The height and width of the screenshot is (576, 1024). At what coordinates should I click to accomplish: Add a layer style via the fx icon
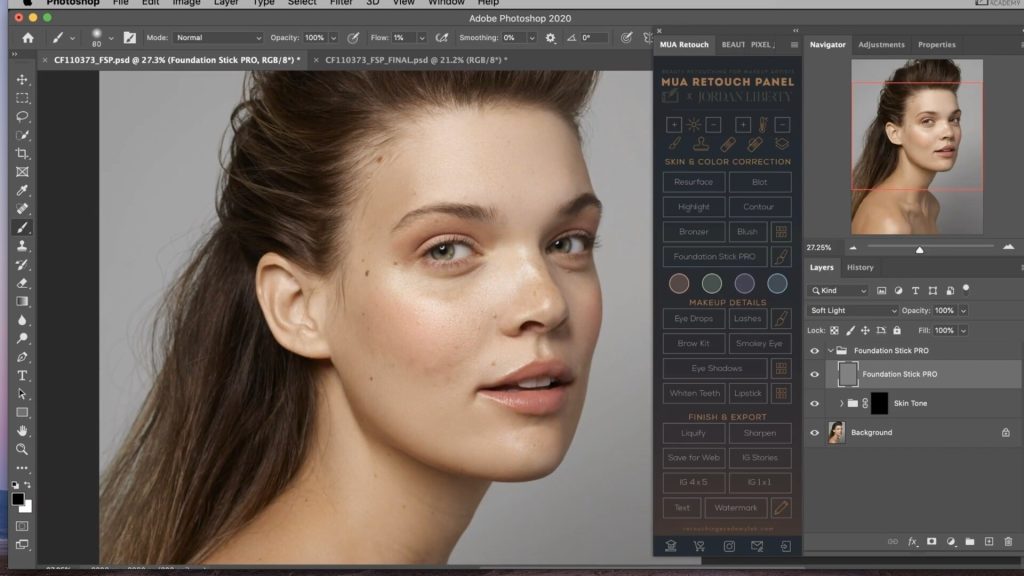[911, 539]
